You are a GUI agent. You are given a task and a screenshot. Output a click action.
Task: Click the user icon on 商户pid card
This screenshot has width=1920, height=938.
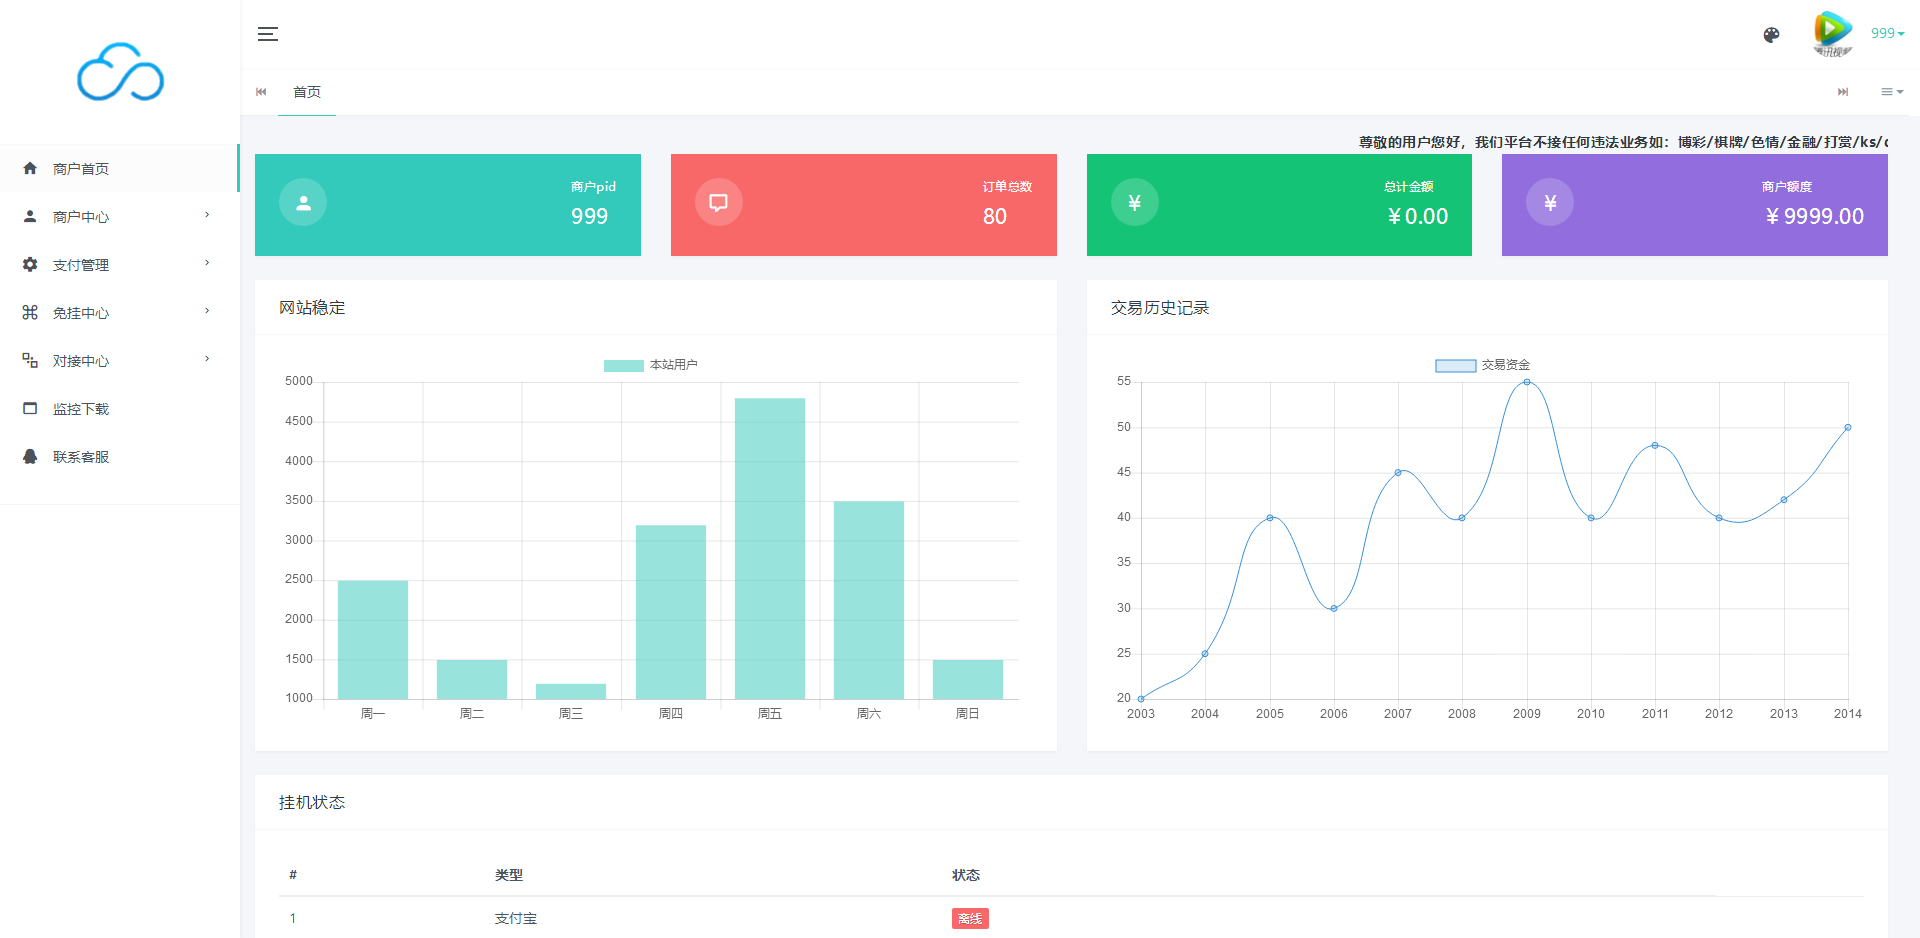tap(303, 203)
